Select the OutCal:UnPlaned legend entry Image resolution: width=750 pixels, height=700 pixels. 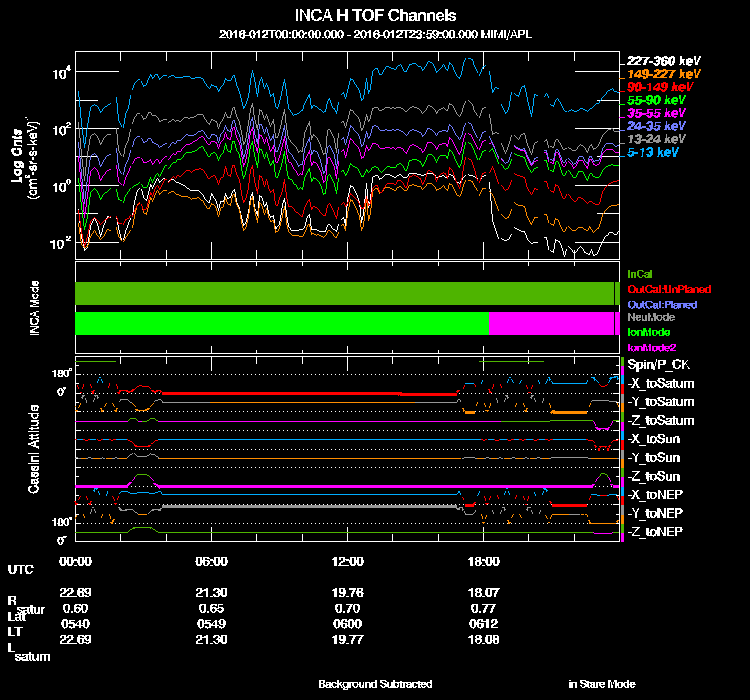click(669, 289)
